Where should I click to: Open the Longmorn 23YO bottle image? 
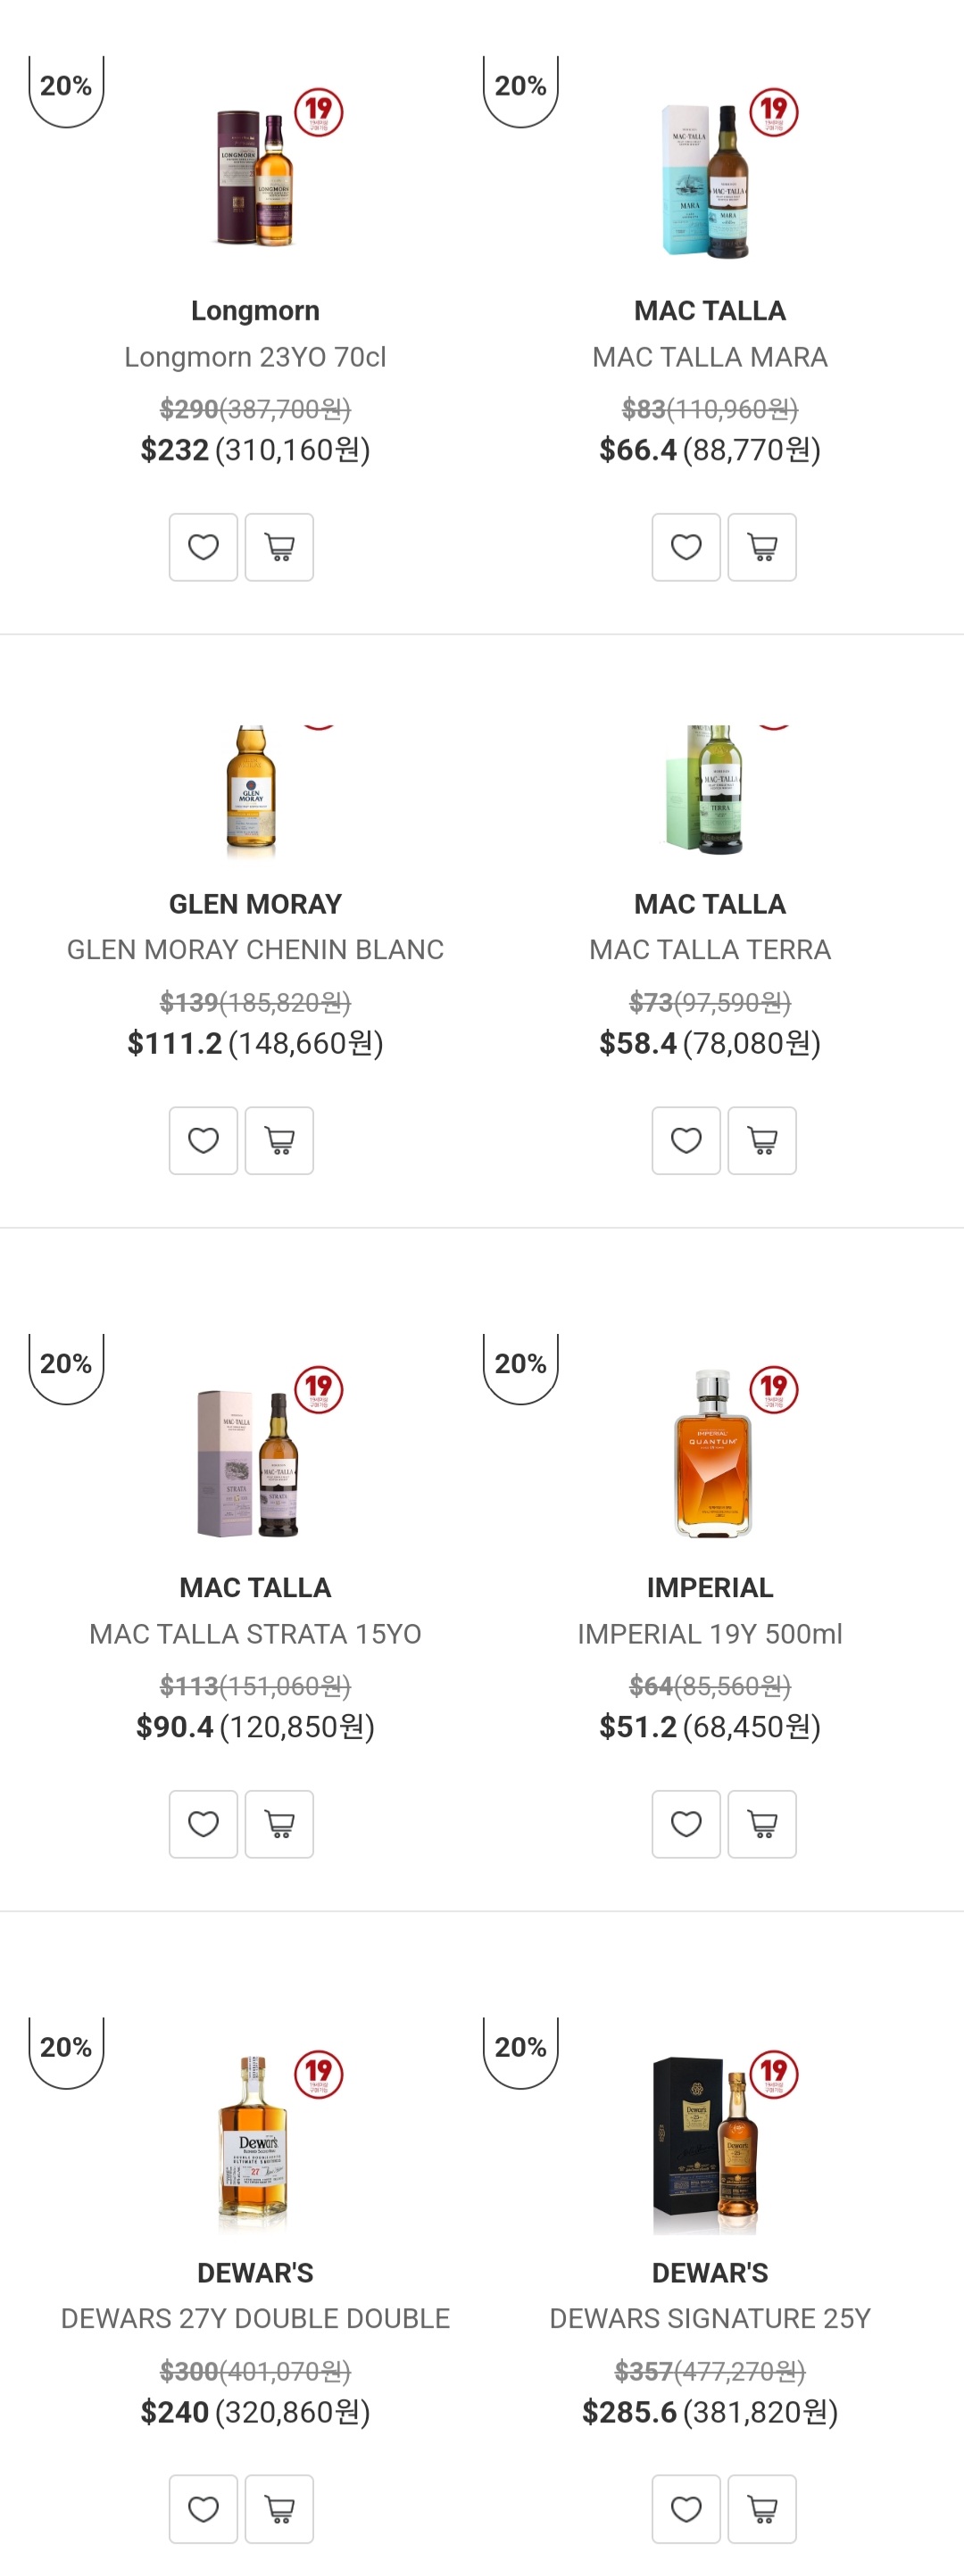pos(255,177)
